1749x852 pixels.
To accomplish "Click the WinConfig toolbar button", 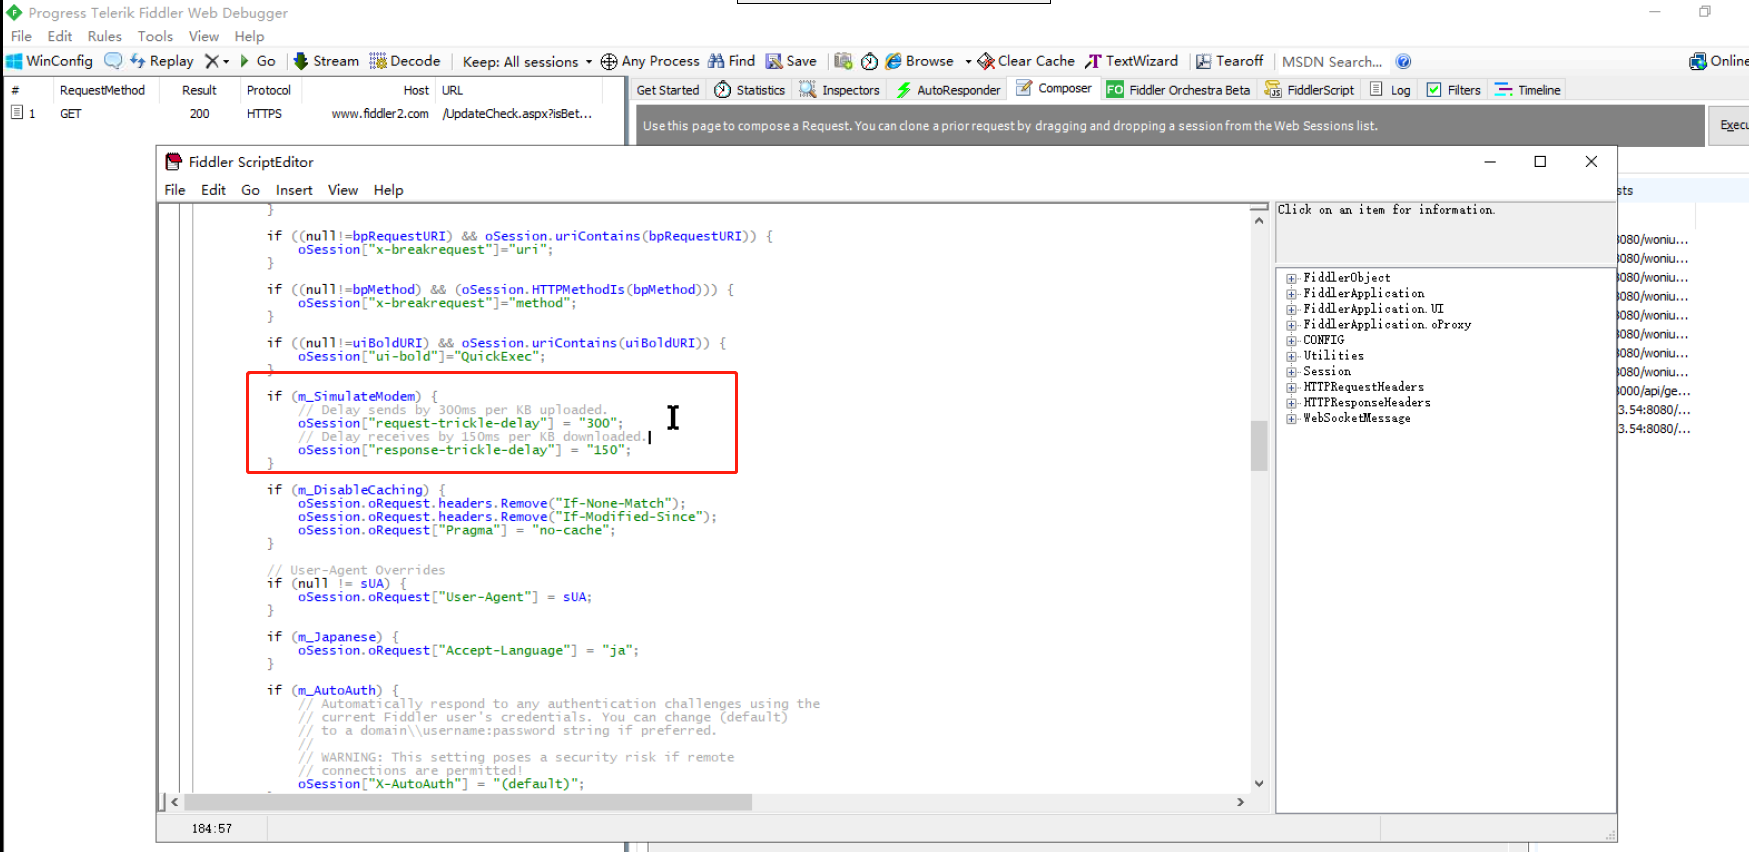I will tap(50, 61).
